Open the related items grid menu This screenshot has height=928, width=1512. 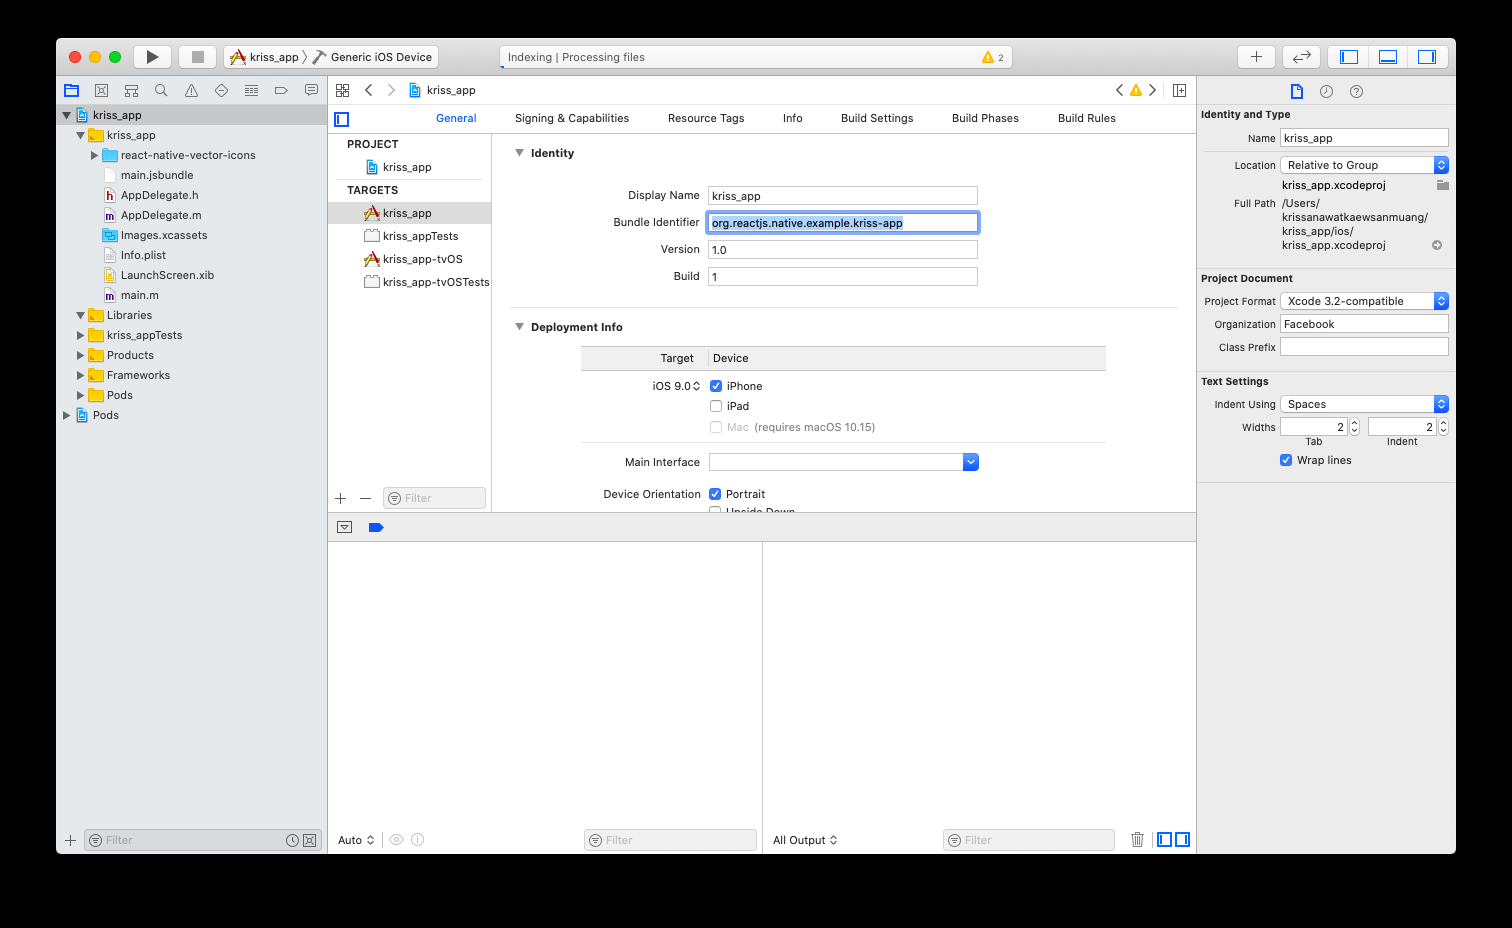tap(342, 90)
